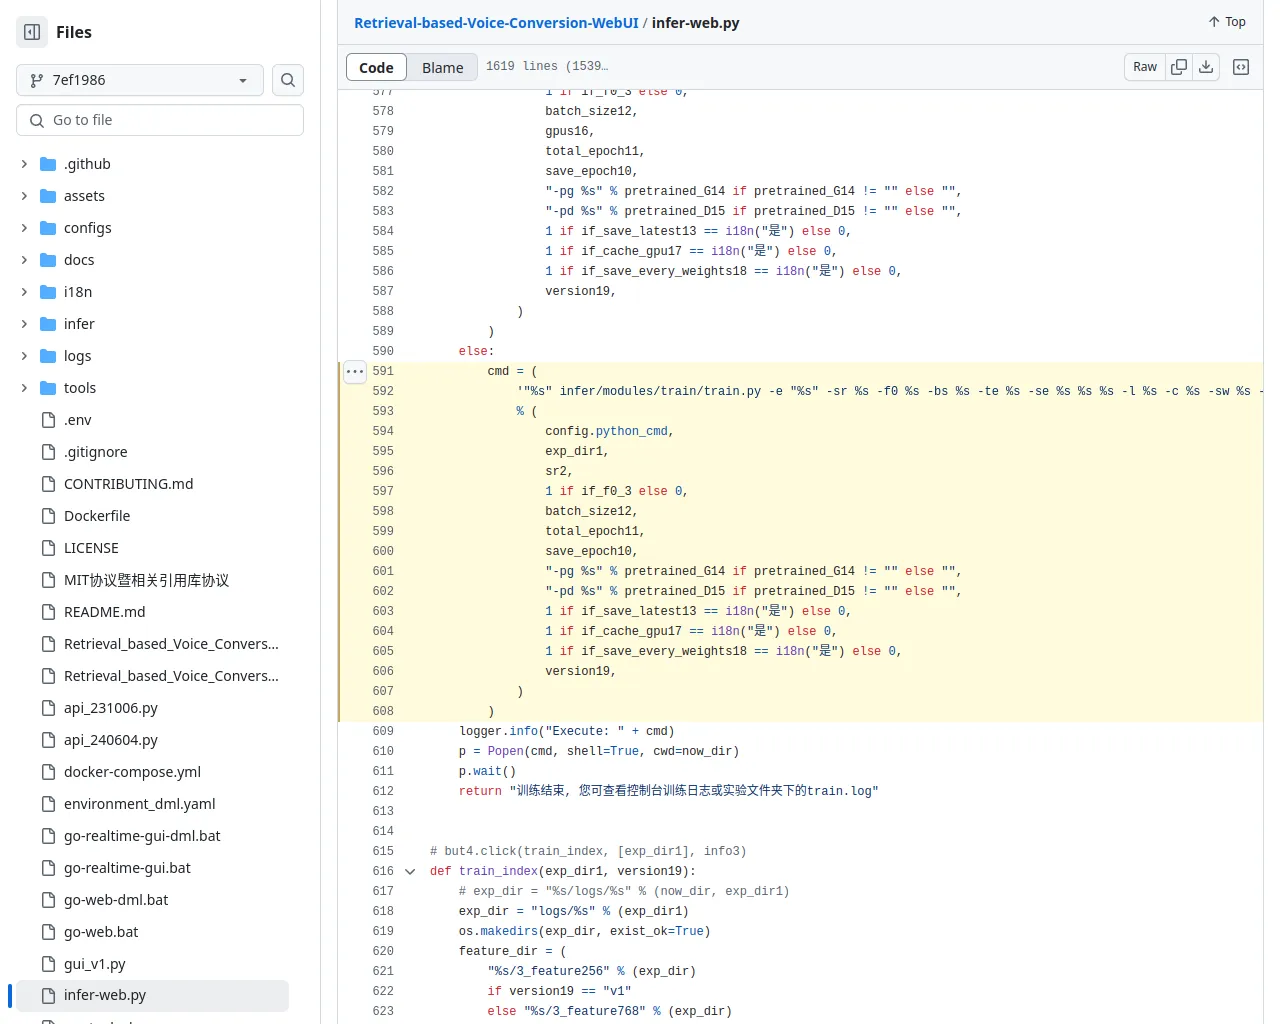Open go-realtime-gui.bat file
This screenshot has width=1280, height=1024.
click(x=127, y=868)
